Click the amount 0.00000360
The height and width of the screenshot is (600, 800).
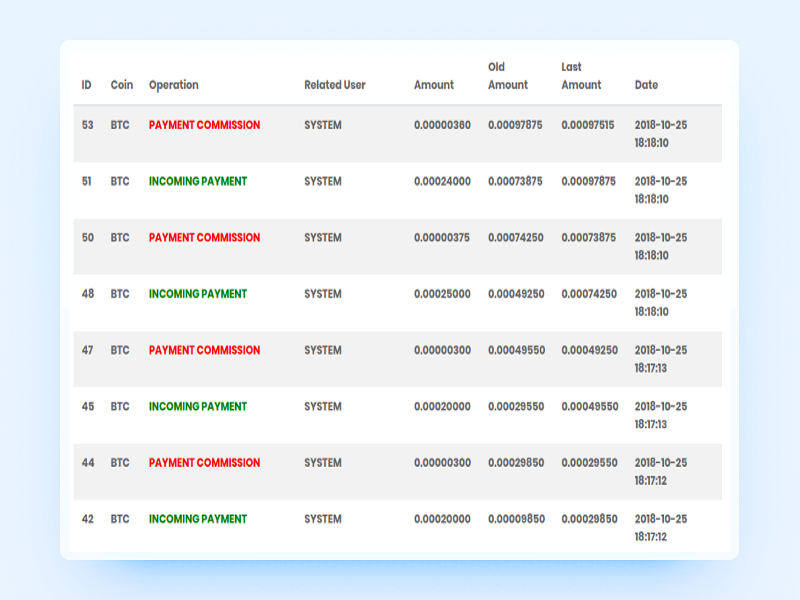pos(442,125)
